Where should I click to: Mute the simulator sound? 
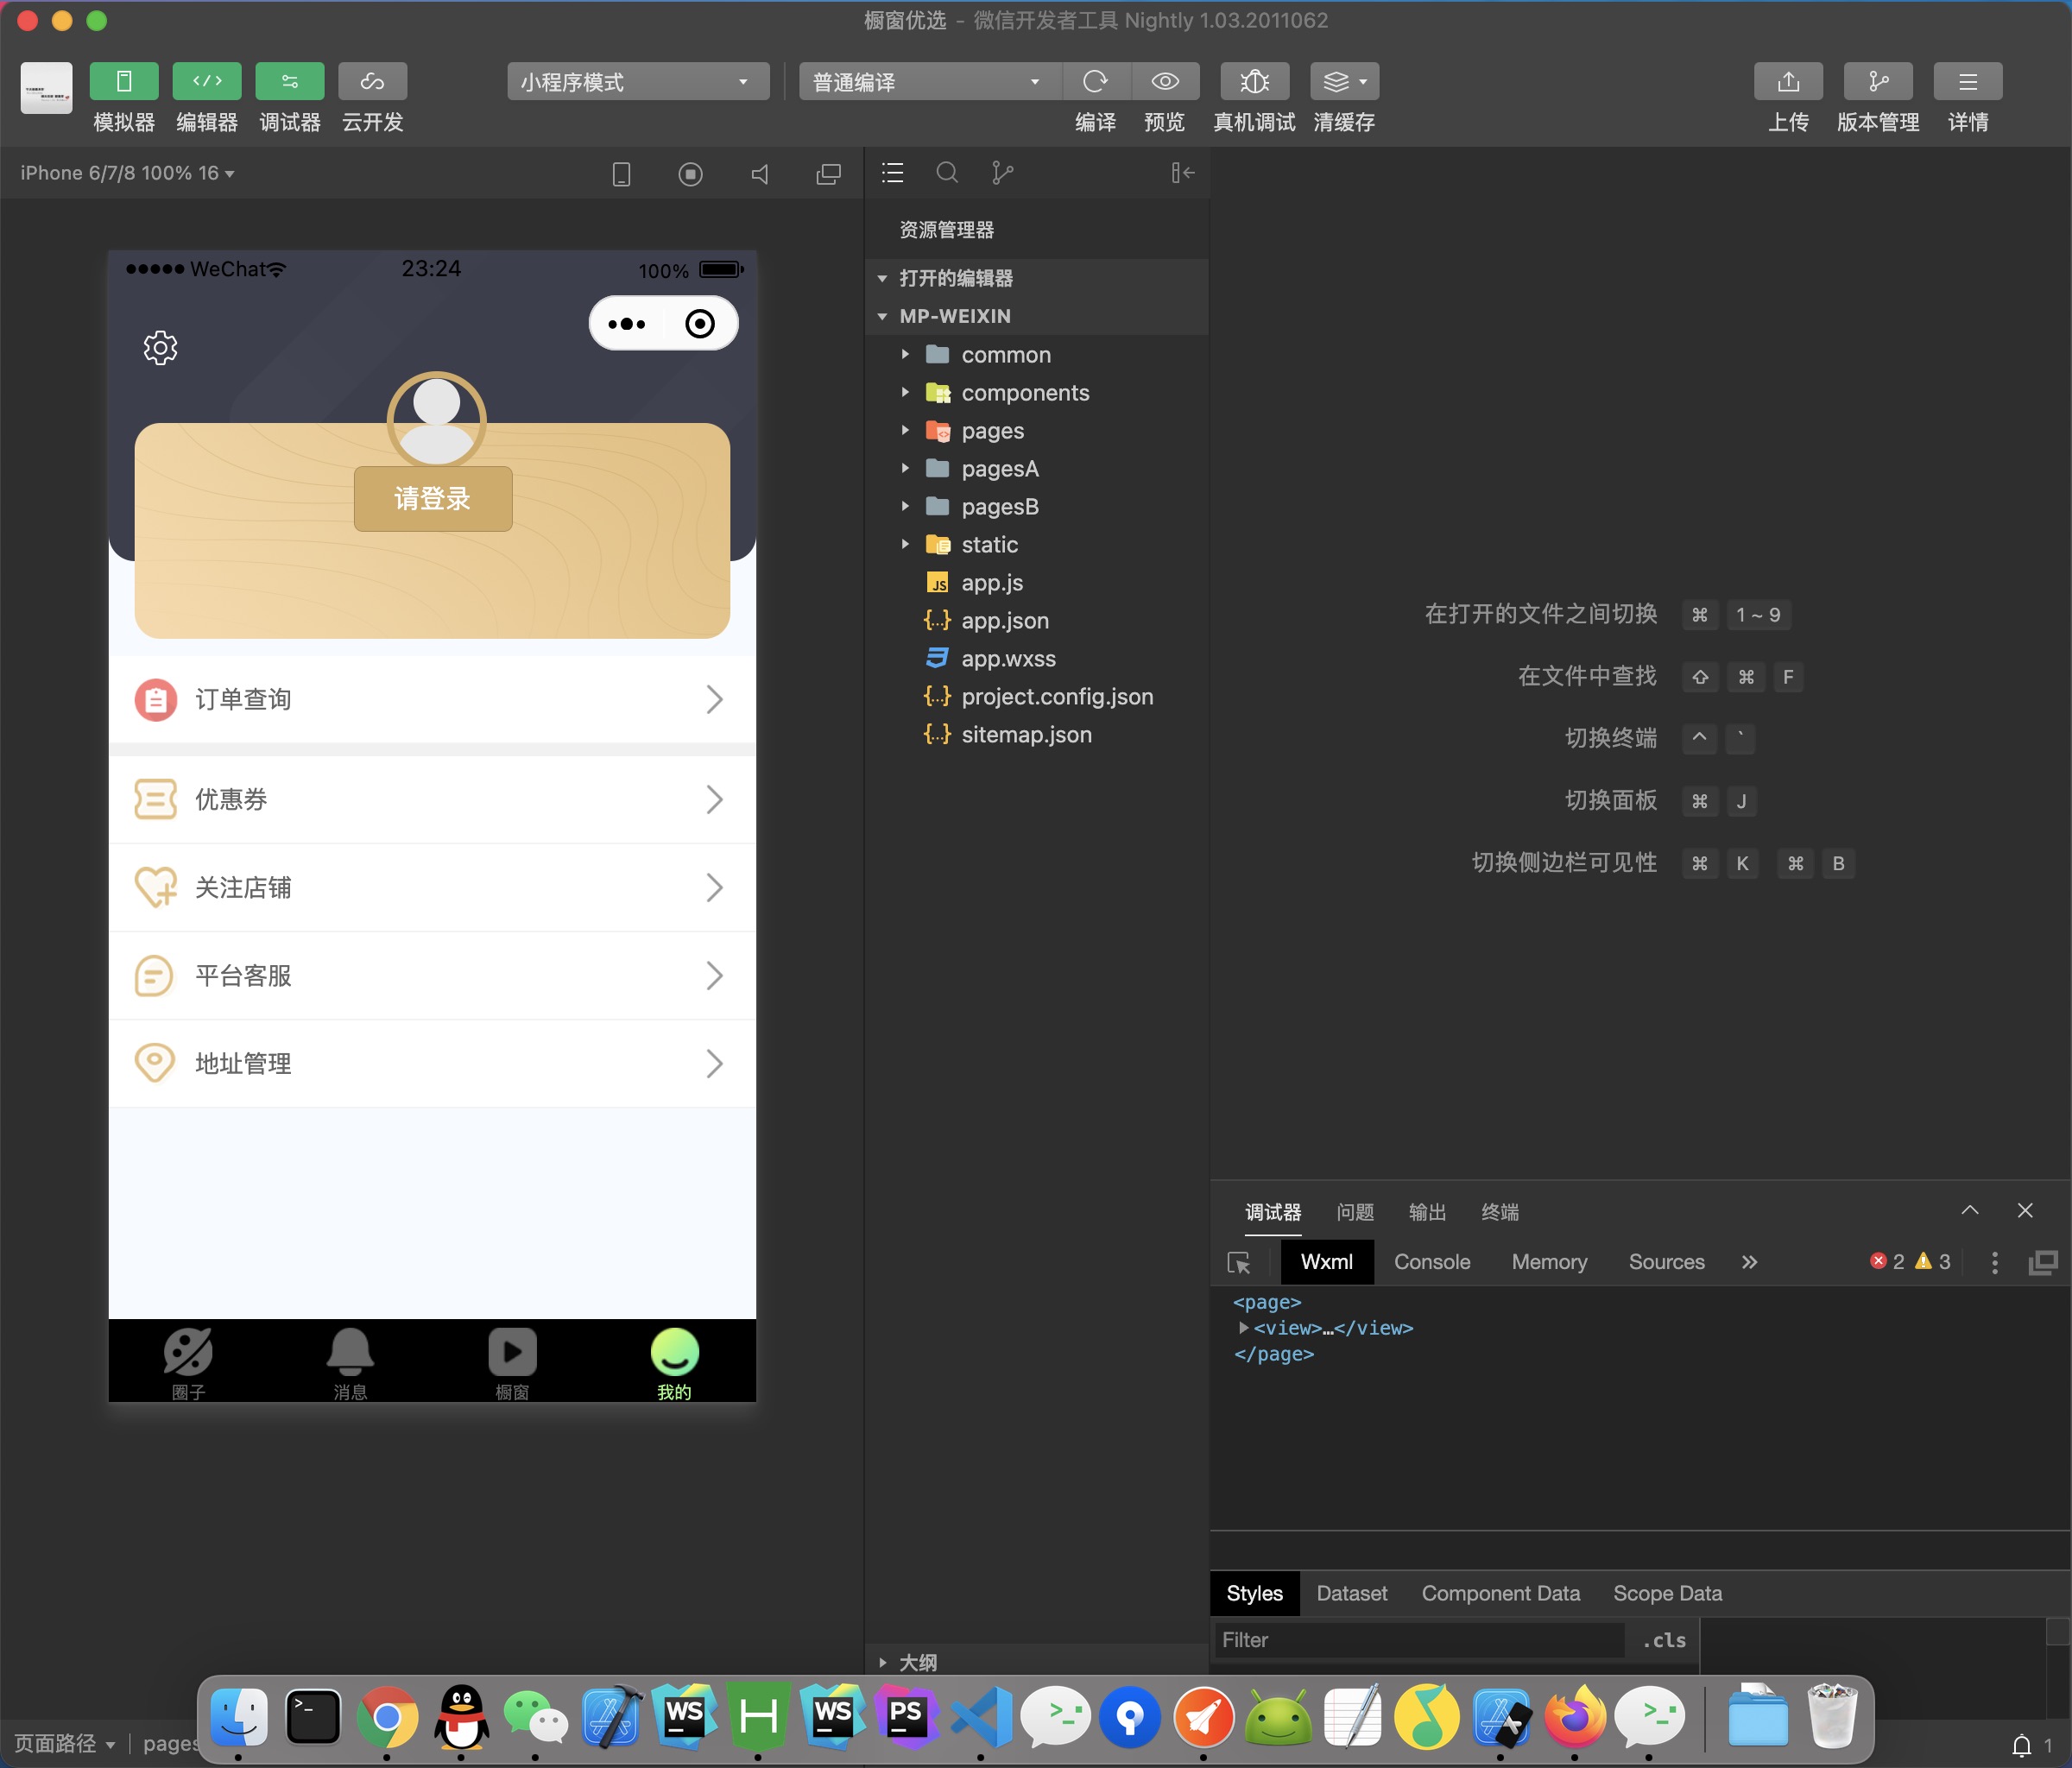tap(760, 173)
